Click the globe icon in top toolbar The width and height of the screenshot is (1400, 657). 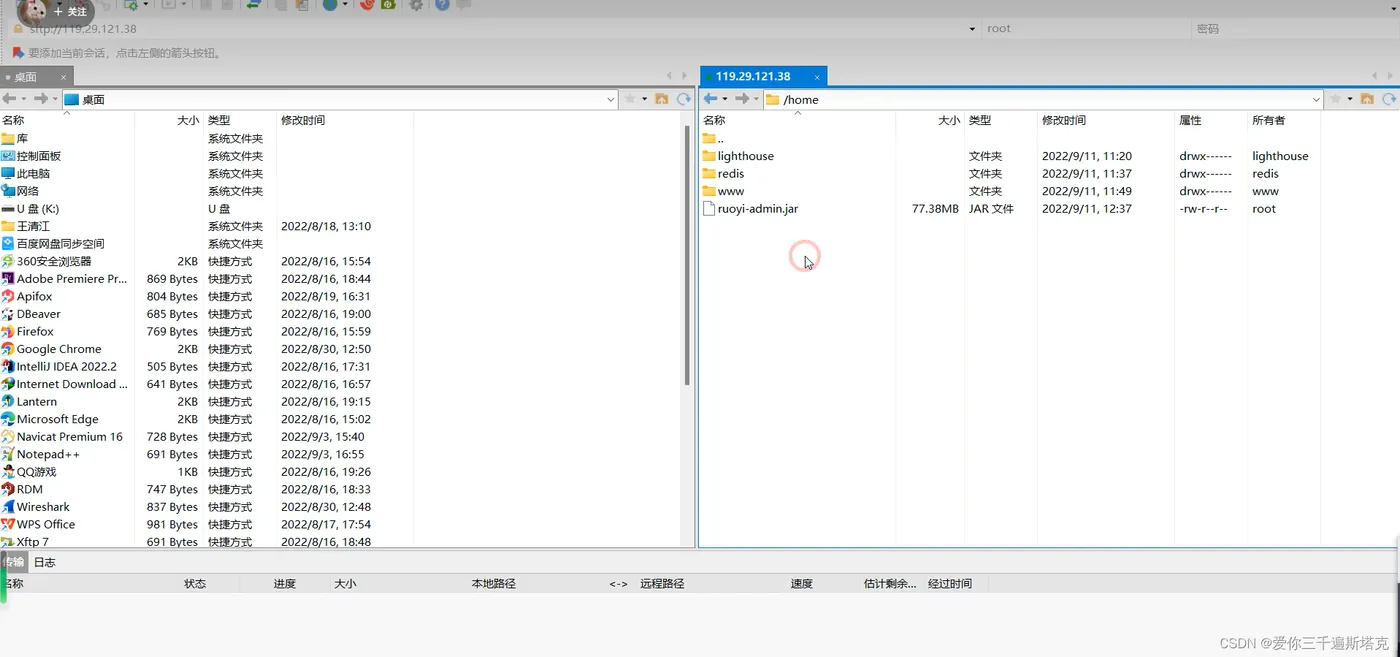(x=331, y=5)
